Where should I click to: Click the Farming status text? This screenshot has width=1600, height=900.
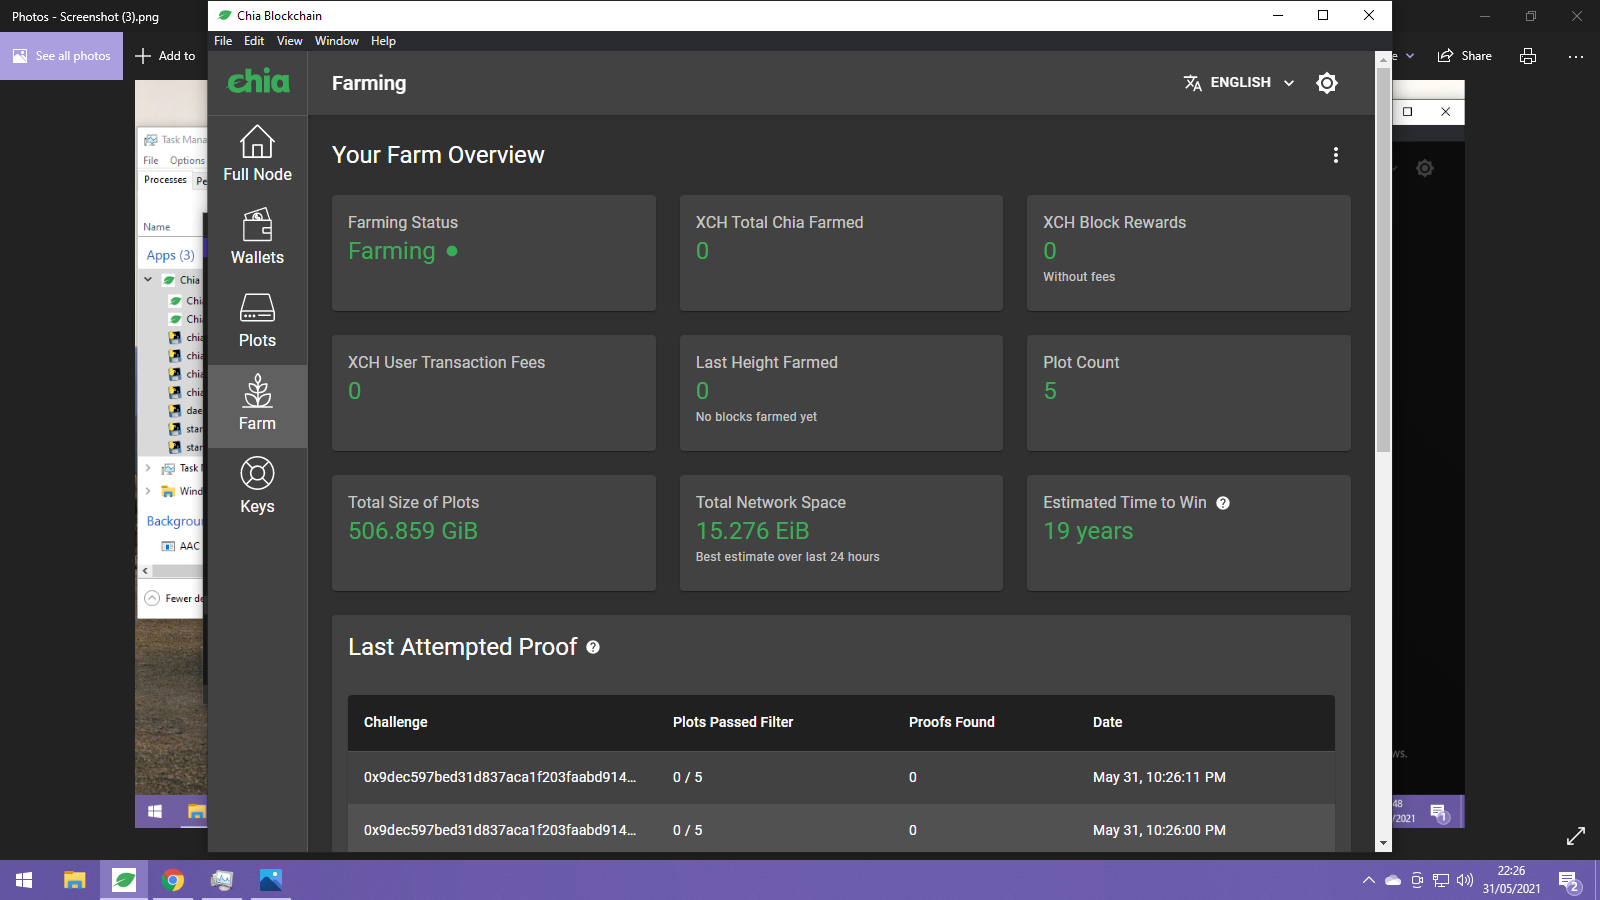392,251
